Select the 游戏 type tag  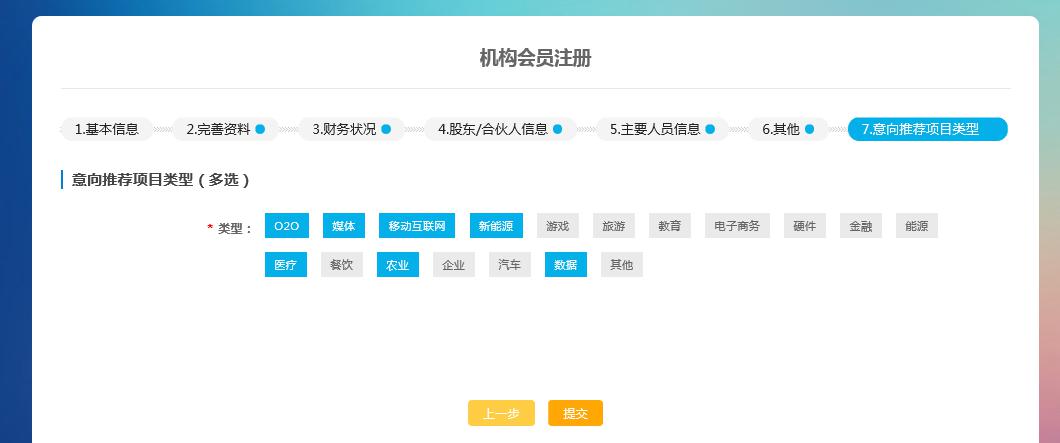[557, 226]
